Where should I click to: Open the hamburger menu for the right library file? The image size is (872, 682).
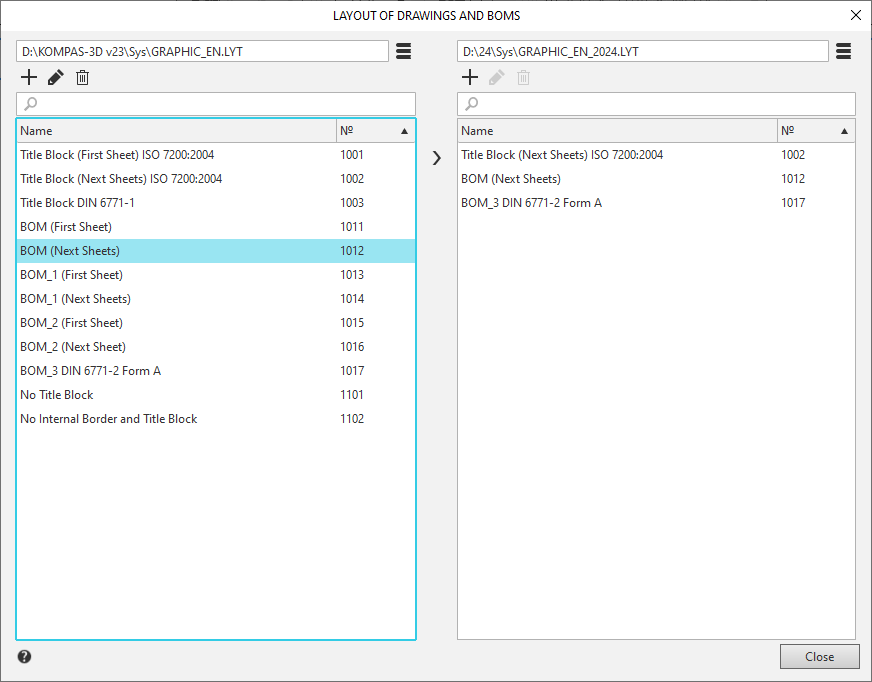click(843, 52)
